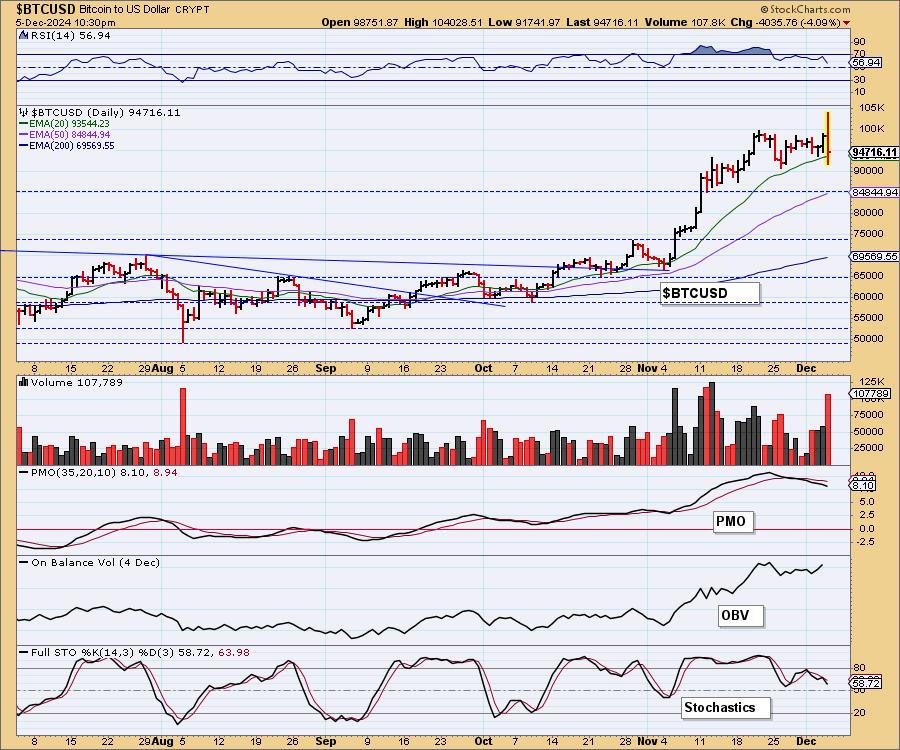Click the 50000 price axis label
Screen dimensions: 900x750
click(868, 339)
